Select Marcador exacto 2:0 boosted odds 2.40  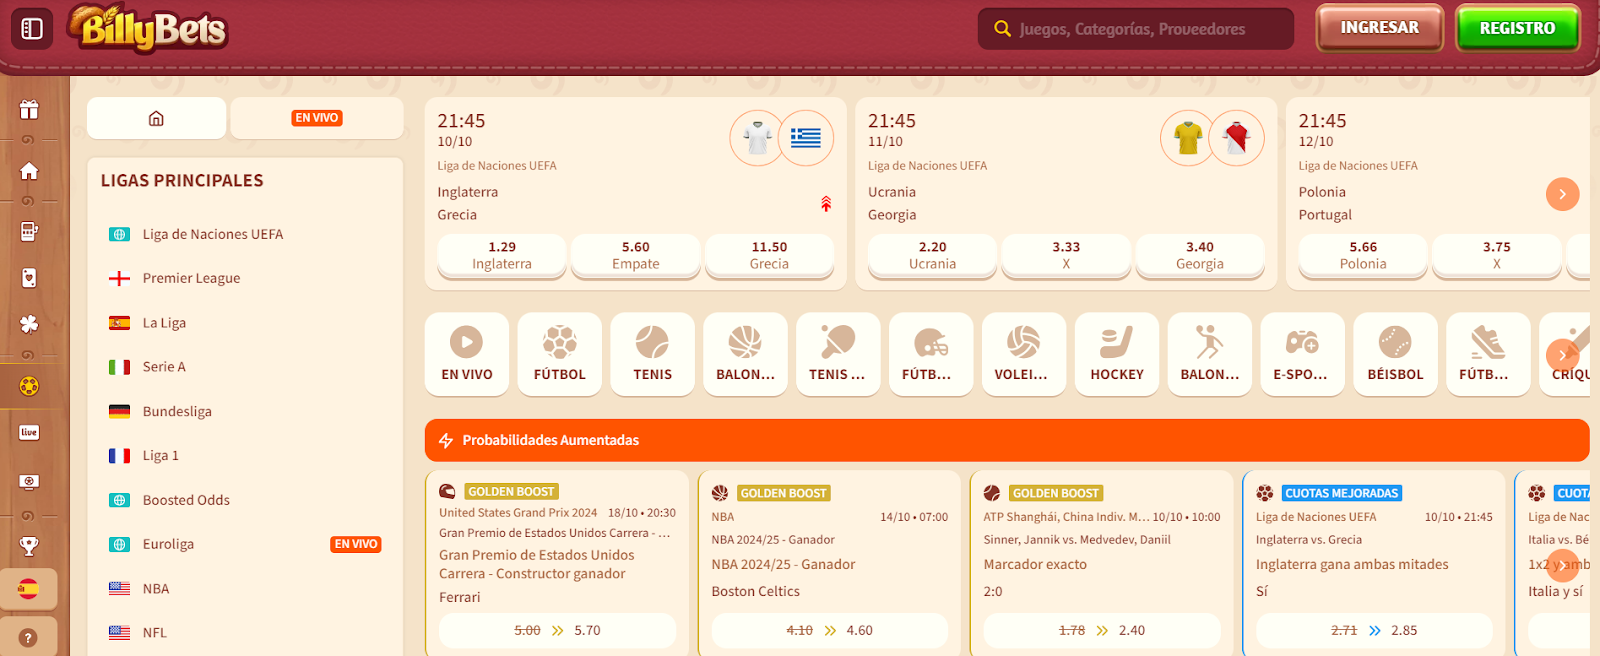[1102, 631]
